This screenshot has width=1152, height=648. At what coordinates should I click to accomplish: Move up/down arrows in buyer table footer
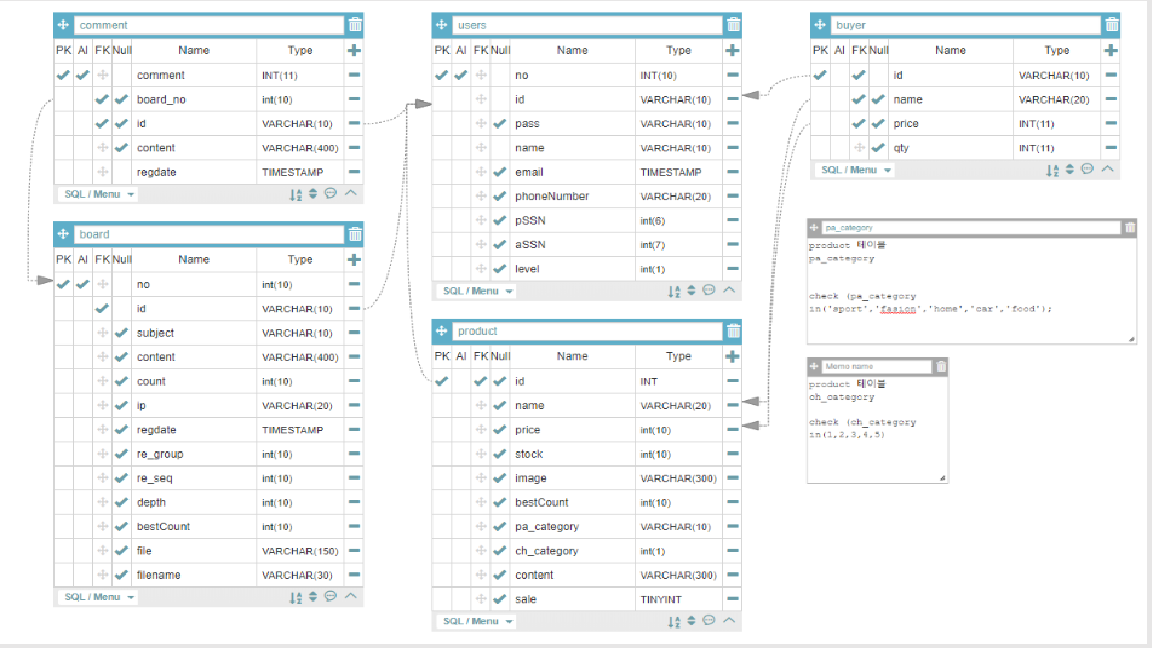coord(1070,170)
